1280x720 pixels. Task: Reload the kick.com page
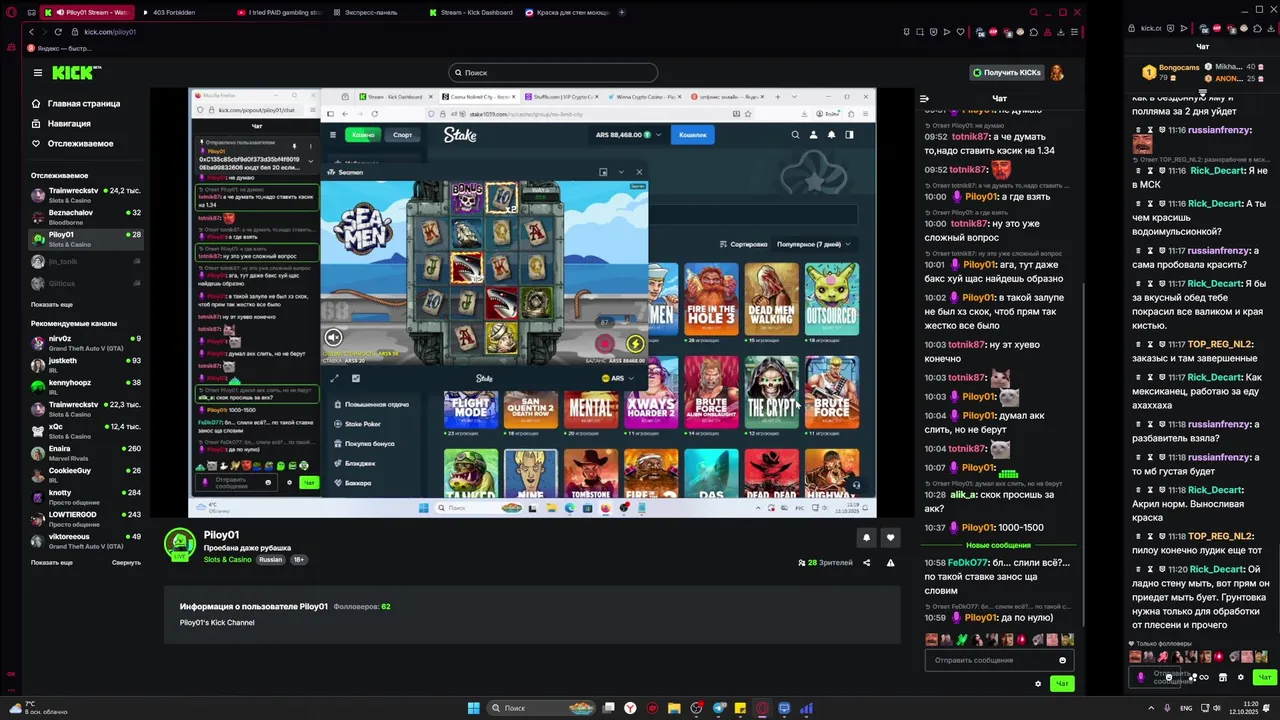coord(58,32)
